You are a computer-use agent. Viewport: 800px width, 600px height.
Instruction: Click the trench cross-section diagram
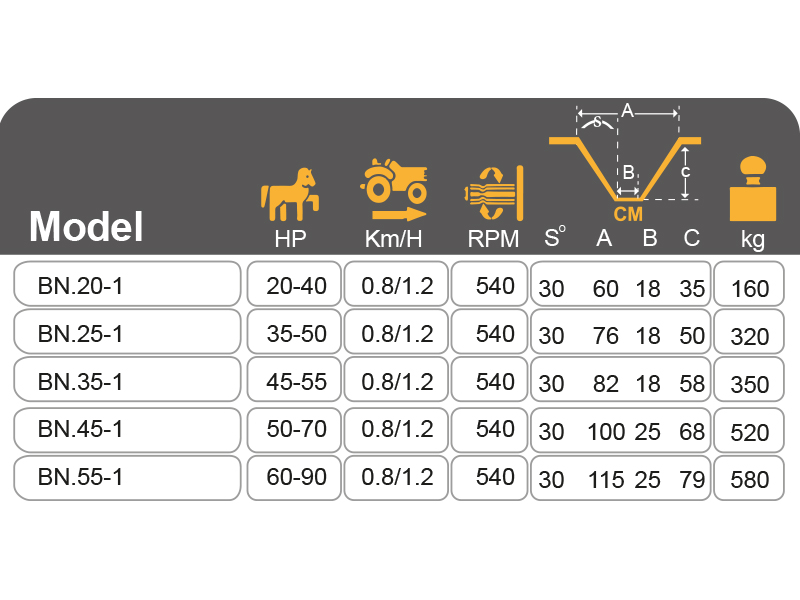coord(625,162)
